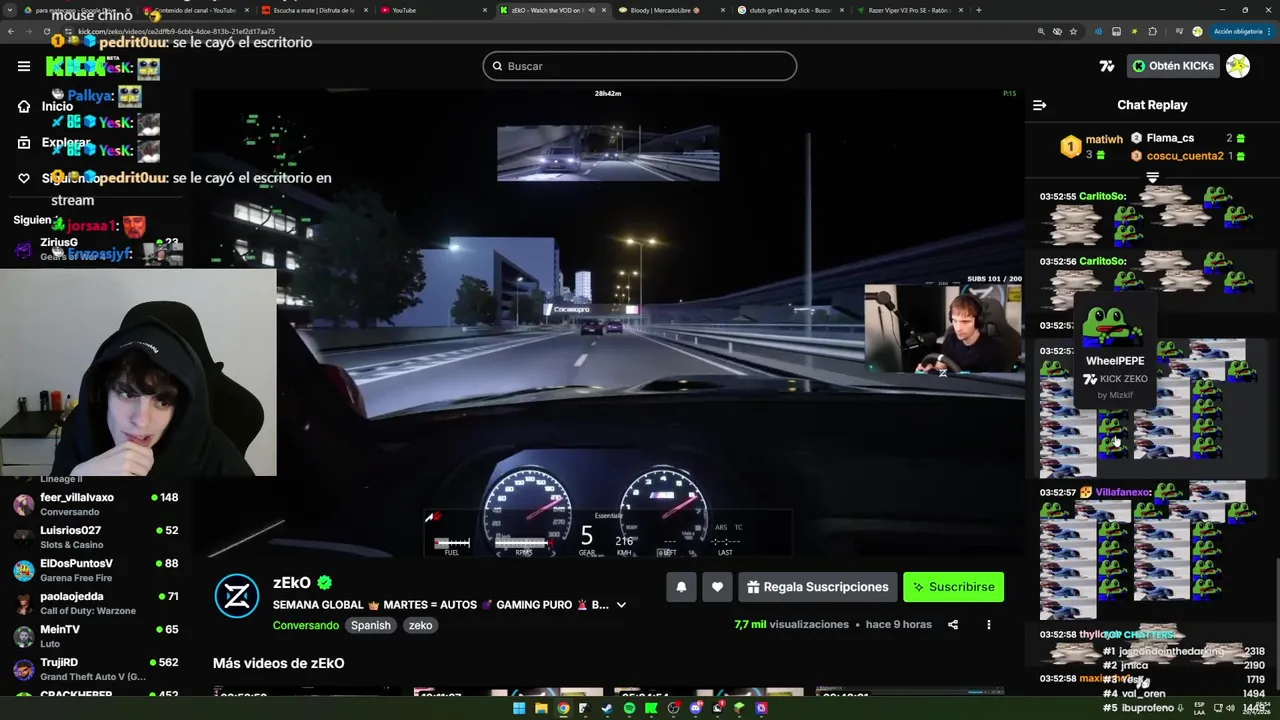The image size is (1280, 720).
Task: Click matiwh in gift leaderboard
Action: coord(1104,140)
